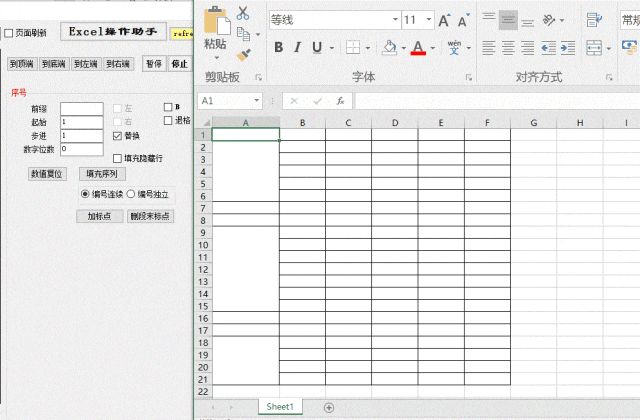Click merge and center icon
This screenshot has width=640, height=420.
(594, 48)
